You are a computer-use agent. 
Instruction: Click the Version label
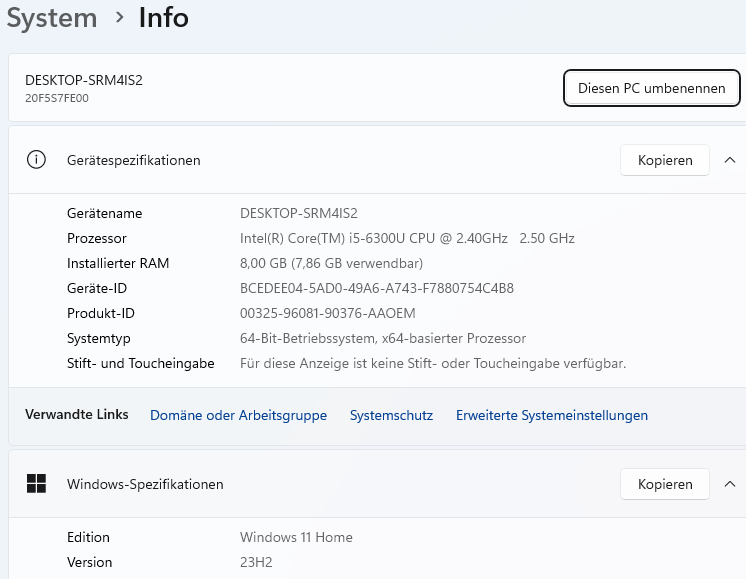point(89,562)
